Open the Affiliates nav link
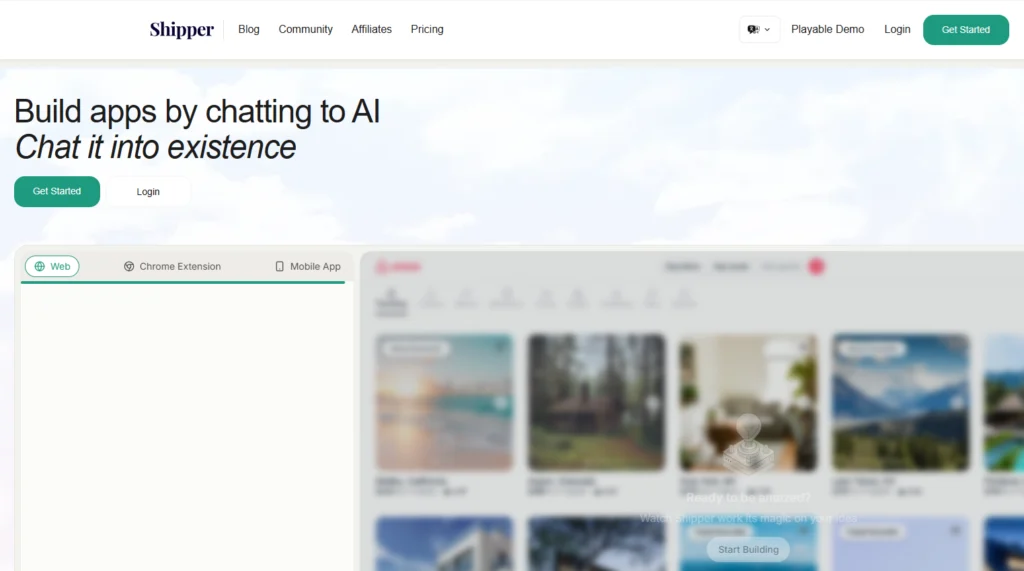 [x=371, y=30]
